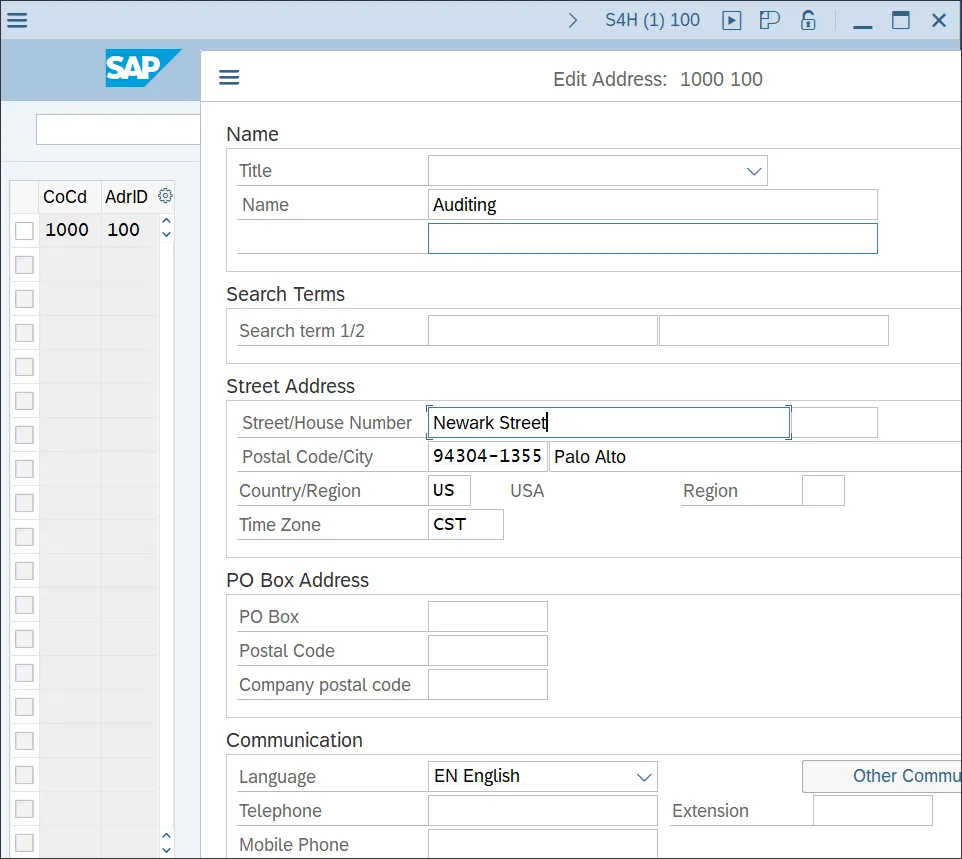Open the Title dropdown
Image resolution: width=962 pixels, height=859 pixels.
coord(754,171)
